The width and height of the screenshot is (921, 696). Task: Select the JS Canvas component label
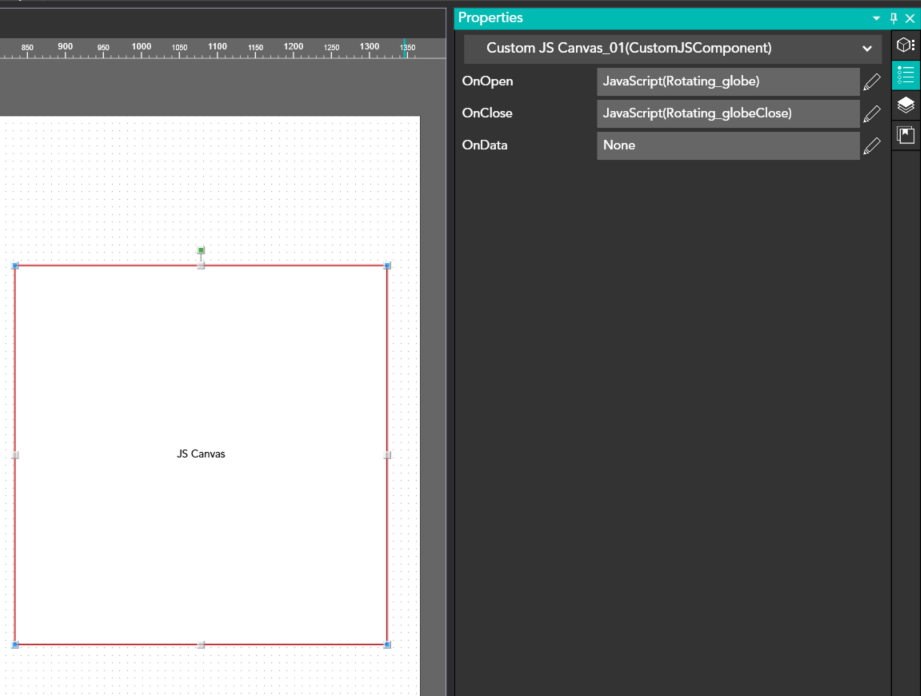click(201, 454)
